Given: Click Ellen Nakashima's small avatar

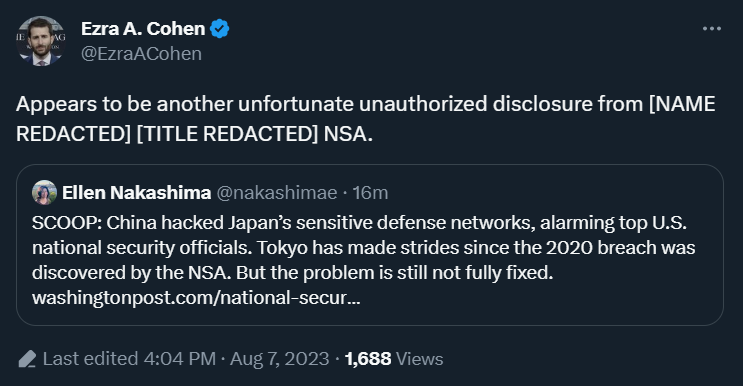Looking at the screenshot, I should coord(45,192).
